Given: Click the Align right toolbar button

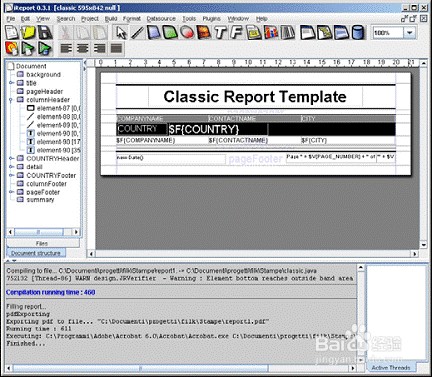Looking at the screenshot, I should pyautogui.click(x=99, y=49).
